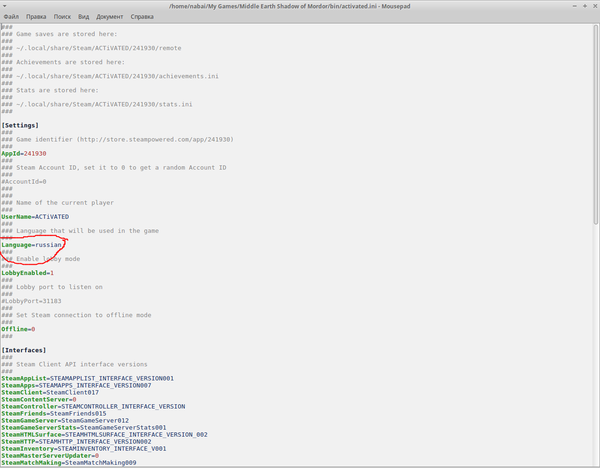Click the commented #AccountId=0 line
This screenshot has height=468, width=600.
tap(24, 181)
